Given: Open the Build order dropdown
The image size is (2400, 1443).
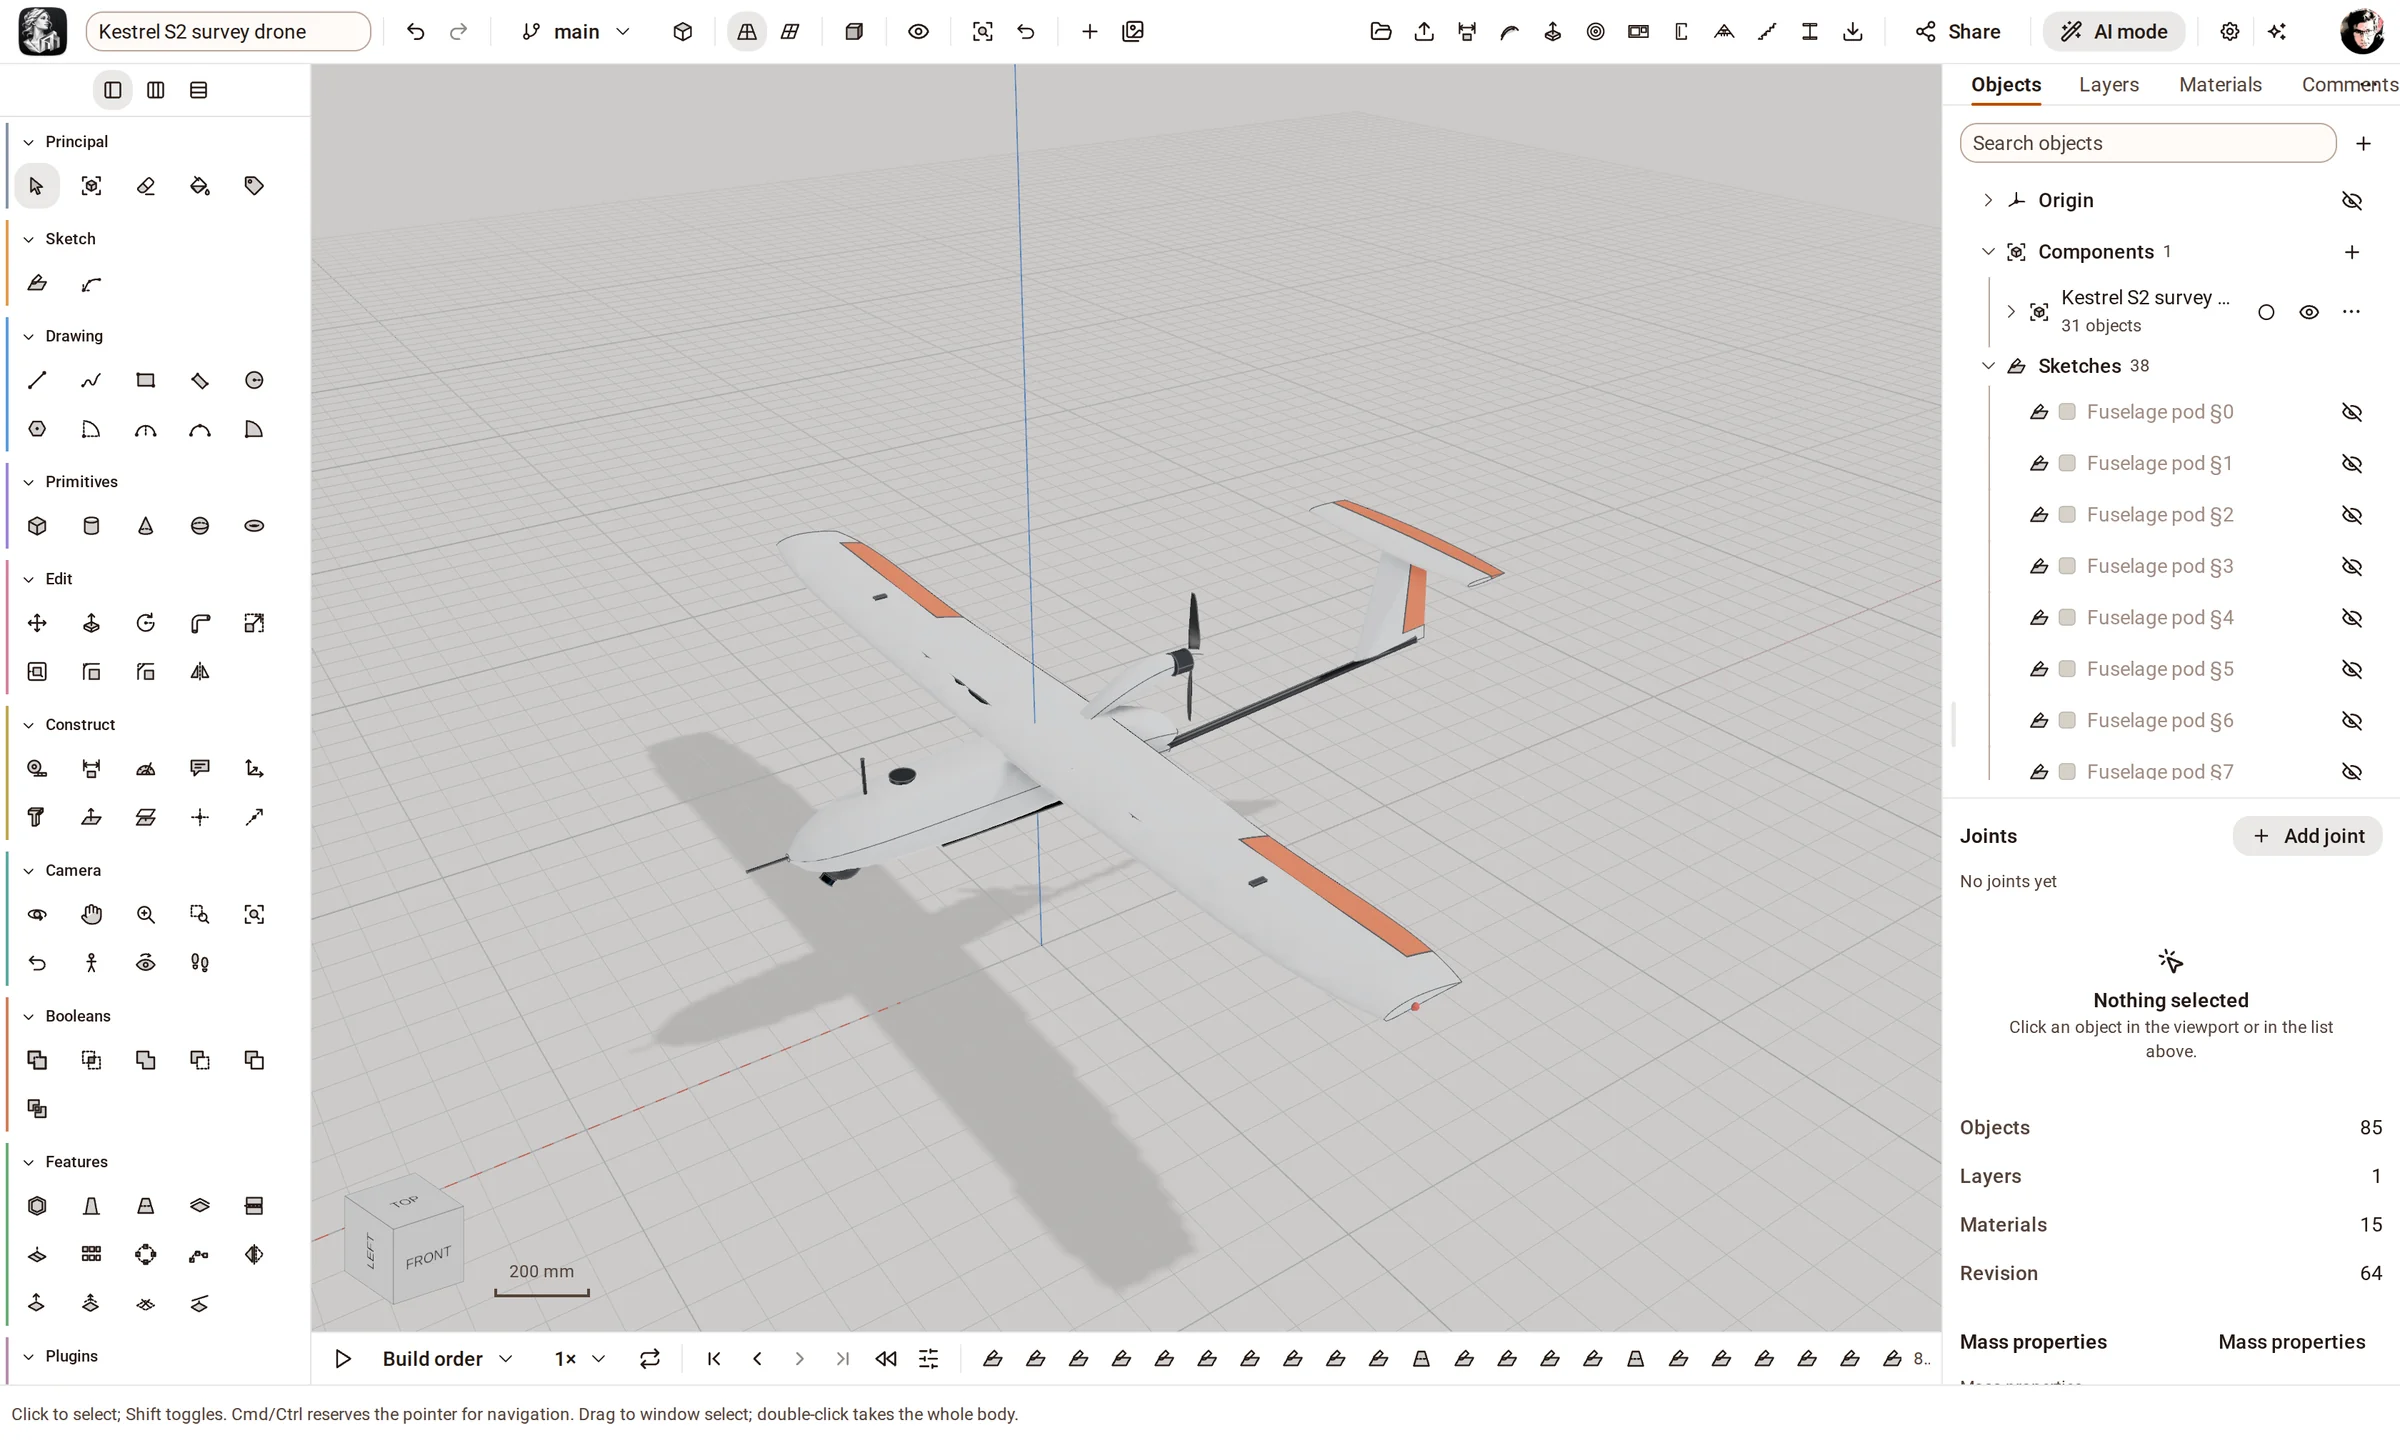Looking at the screenshot, I should coord(447,1358).
